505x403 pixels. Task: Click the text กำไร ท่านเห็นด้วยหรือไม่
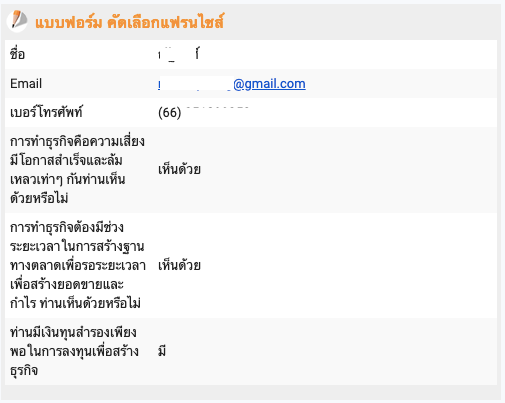pos(75,303)
